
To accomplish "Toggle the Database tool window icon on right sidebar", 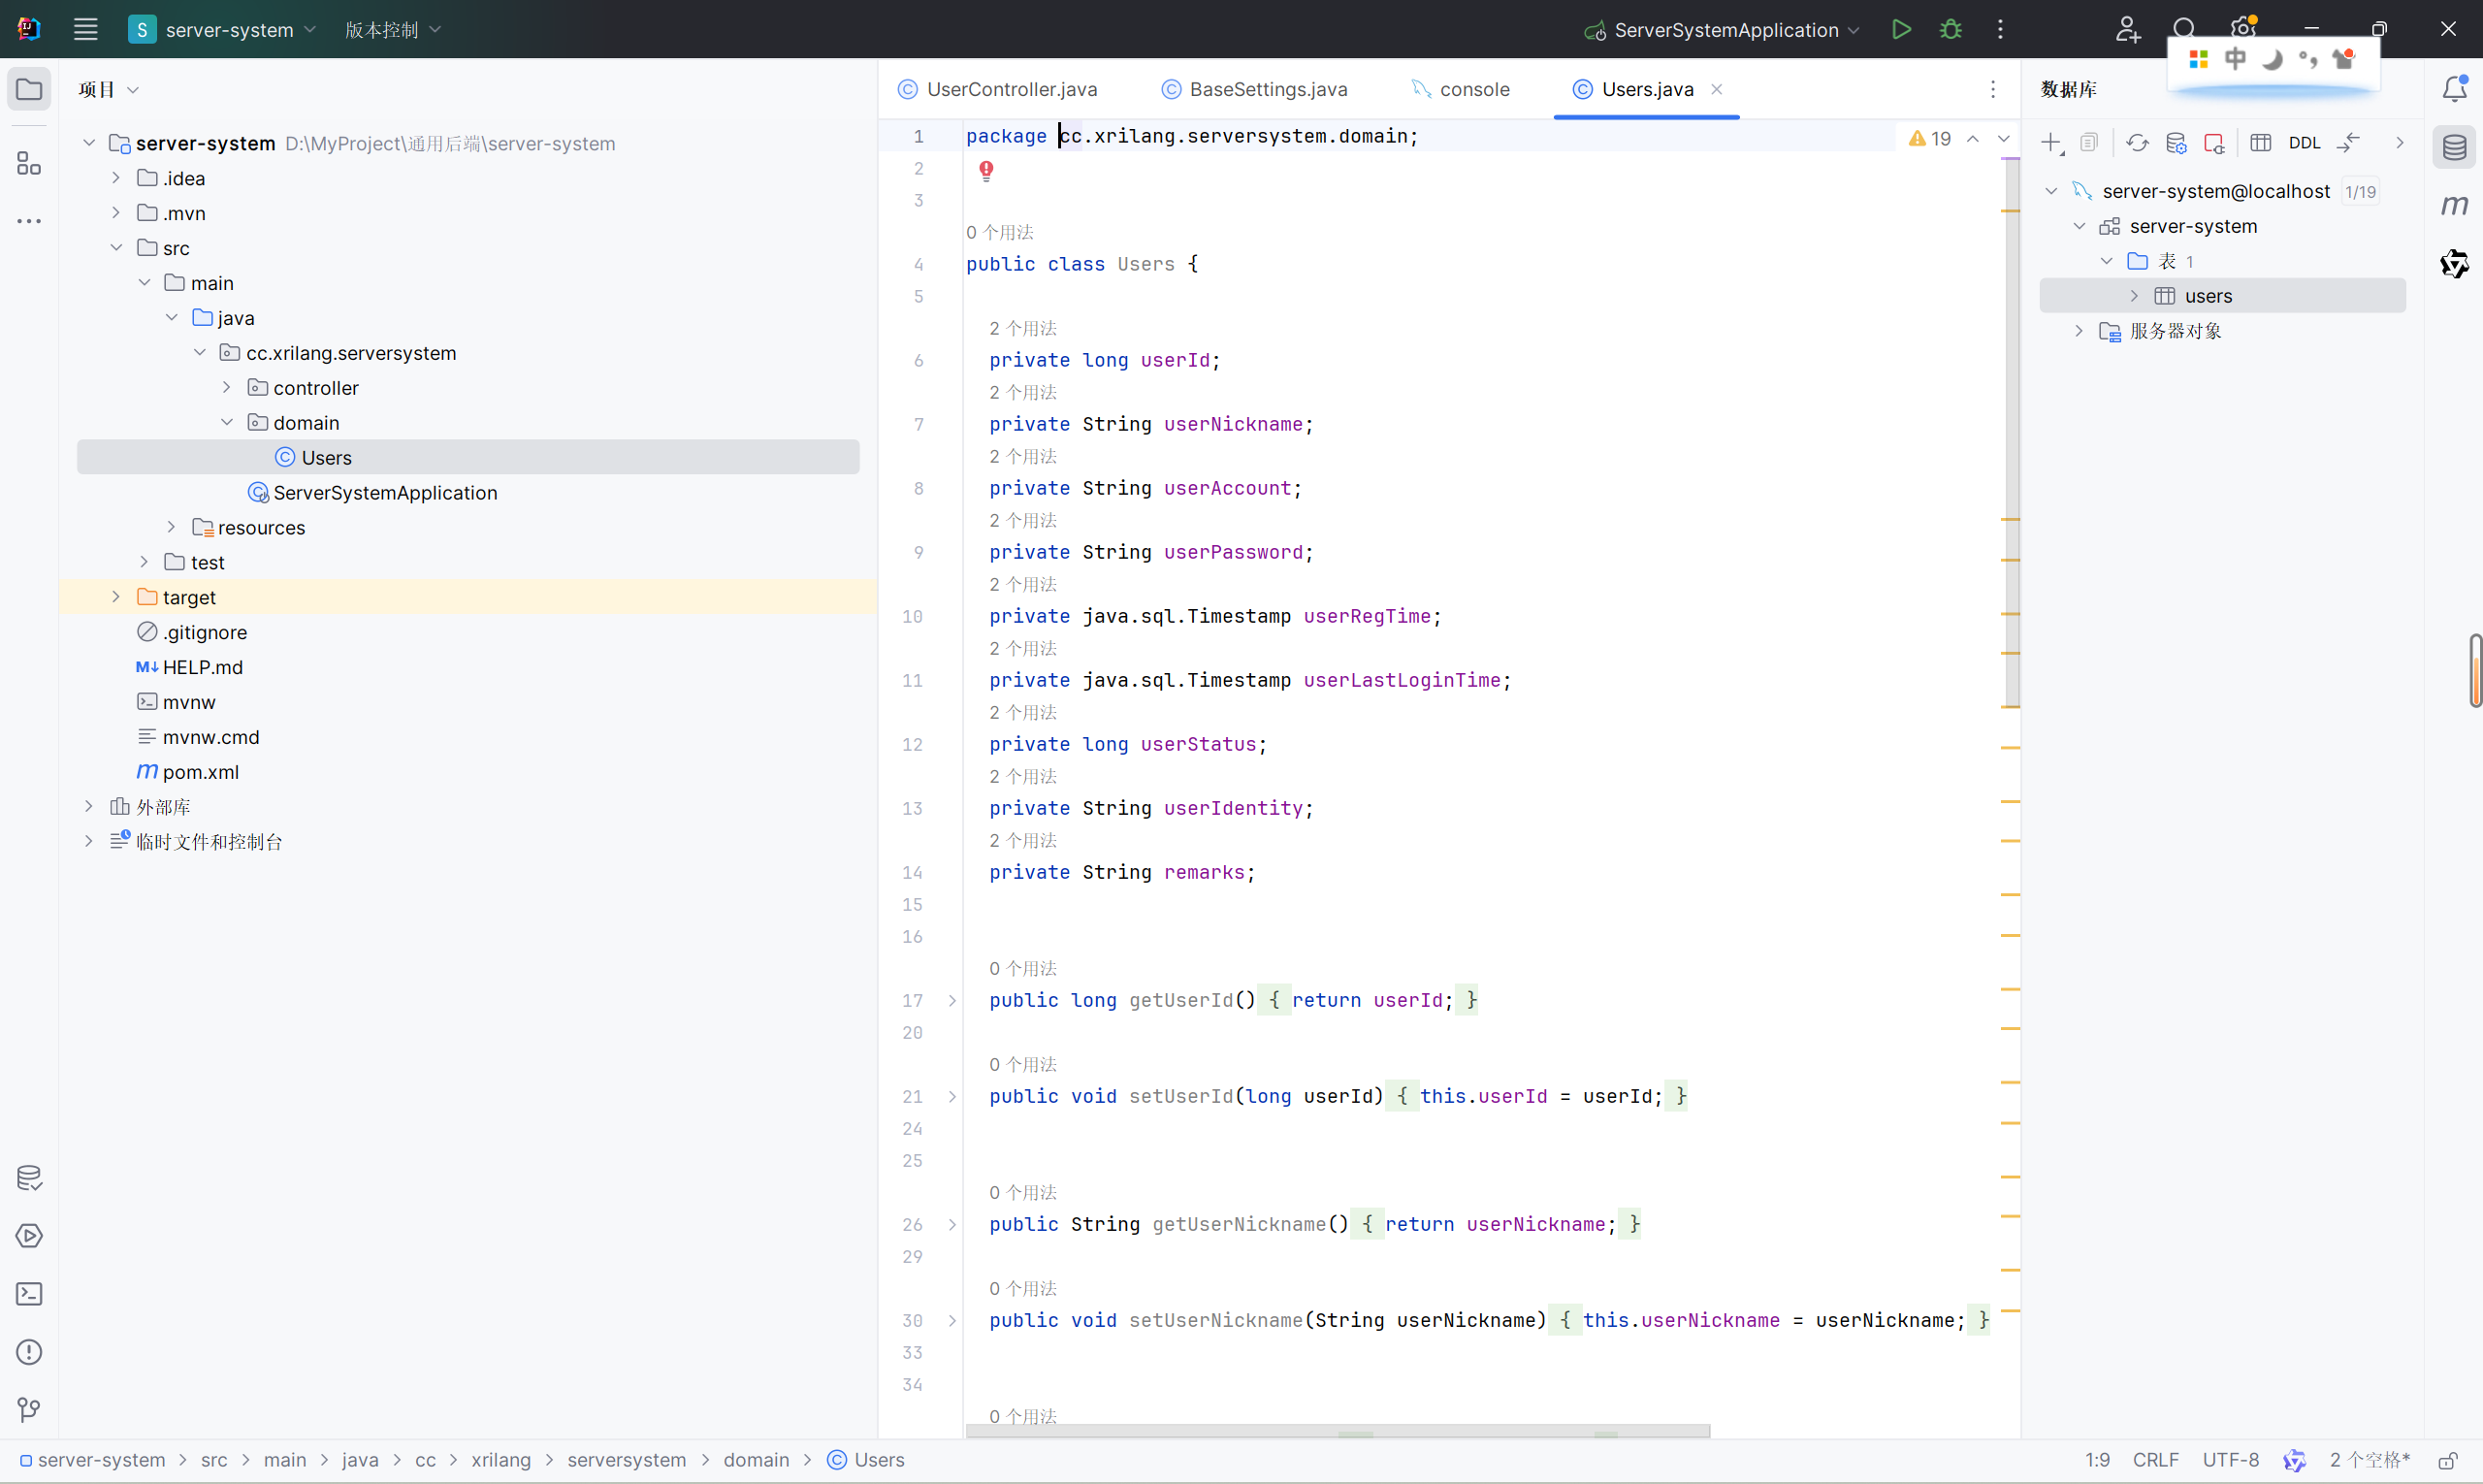I will [2454, 148].
